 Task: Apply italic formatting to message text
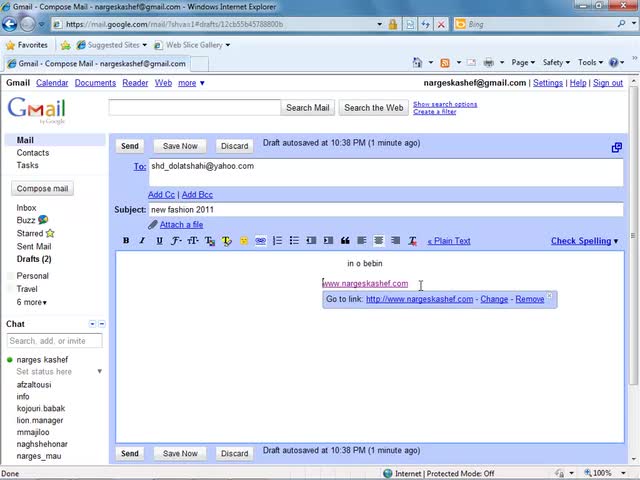pos(142,241)
